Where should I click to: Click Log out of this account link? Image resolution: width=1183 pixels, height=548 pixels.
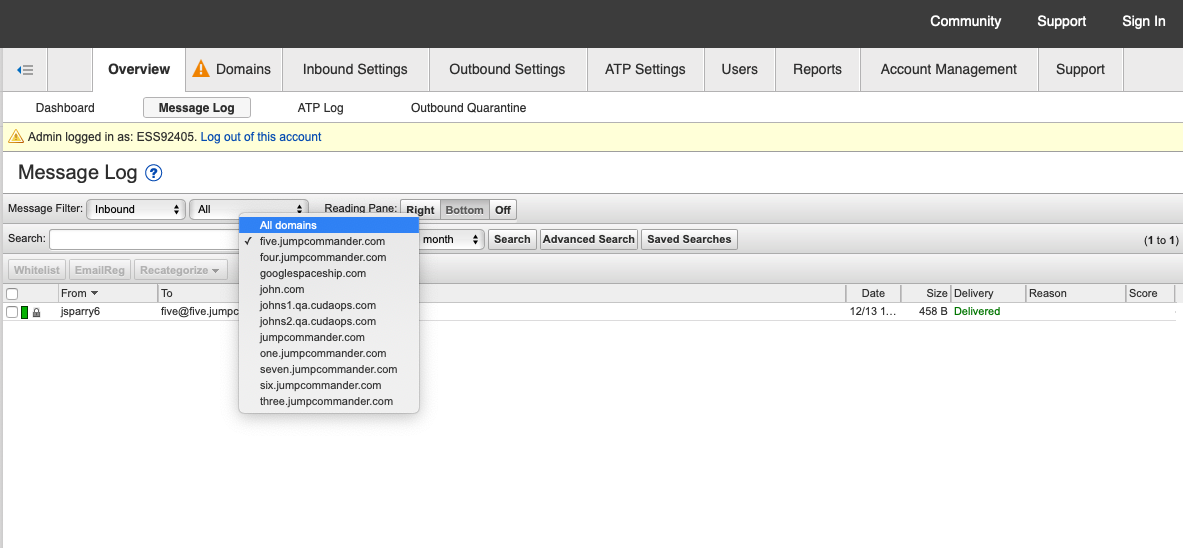(x=261, y=137)
